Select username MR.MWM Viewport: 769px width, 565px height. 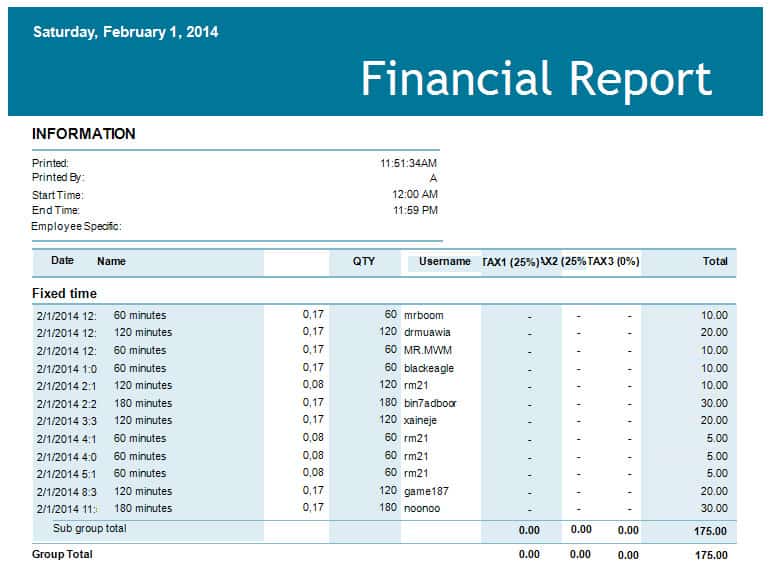pyautogui.click(x=428, y=351)
